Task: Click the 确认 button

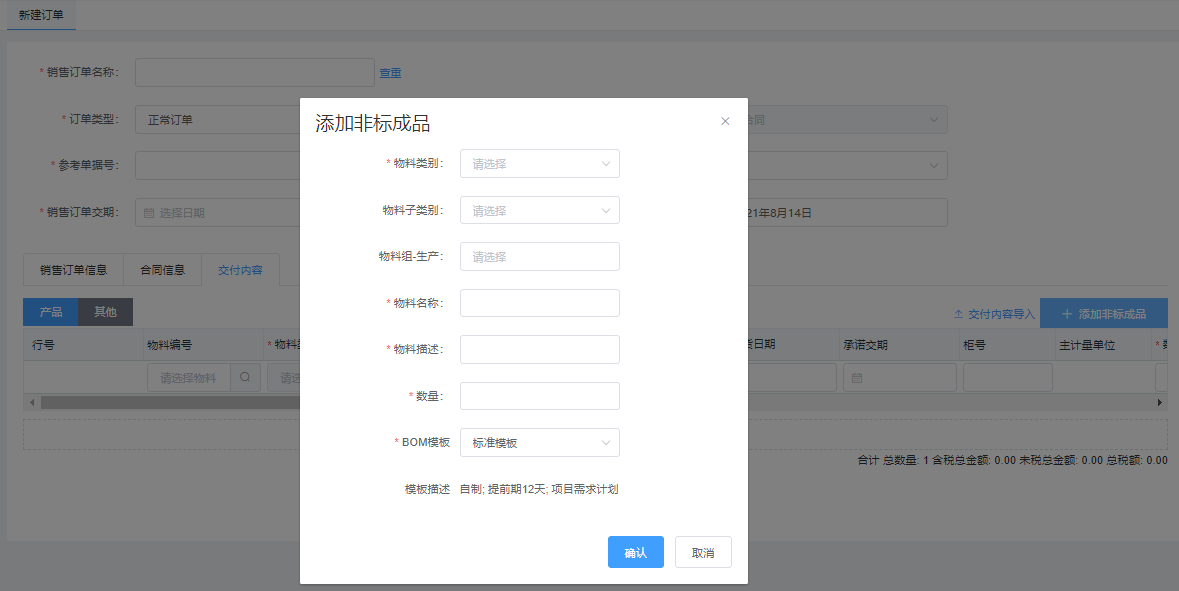Action: coord(635,552)
